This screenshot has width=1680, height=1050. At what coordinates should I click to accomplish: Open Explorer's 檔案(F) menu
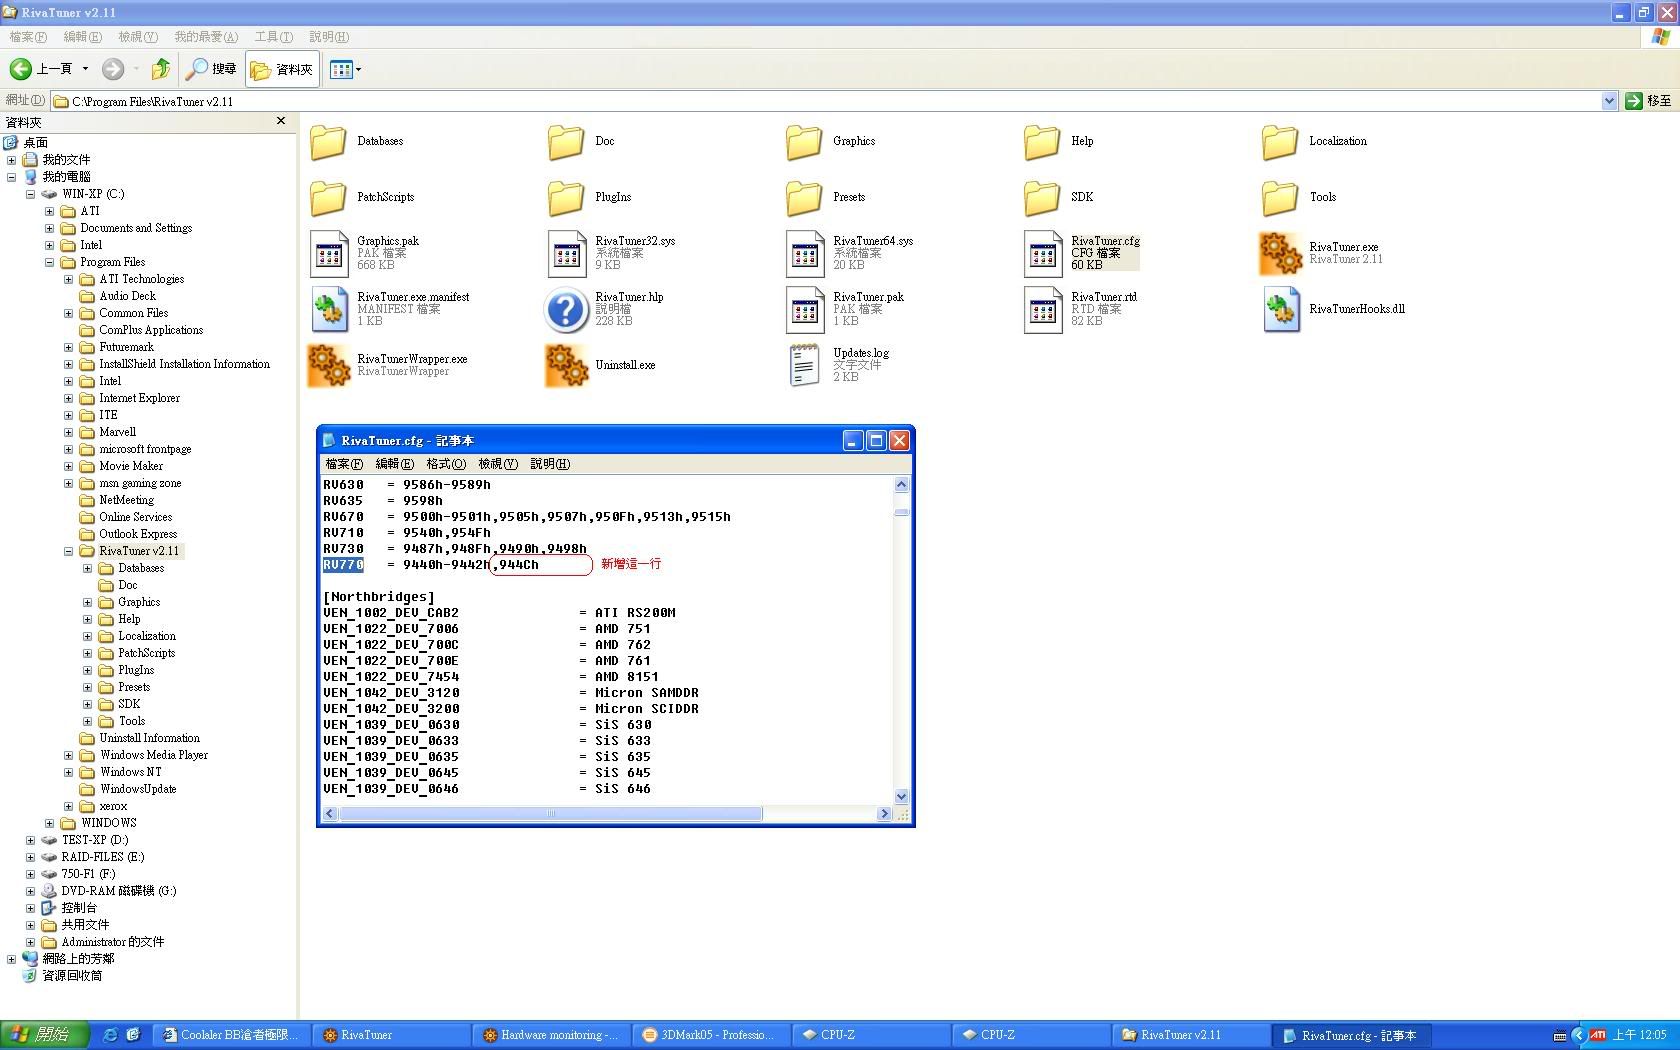pos(28,37)
